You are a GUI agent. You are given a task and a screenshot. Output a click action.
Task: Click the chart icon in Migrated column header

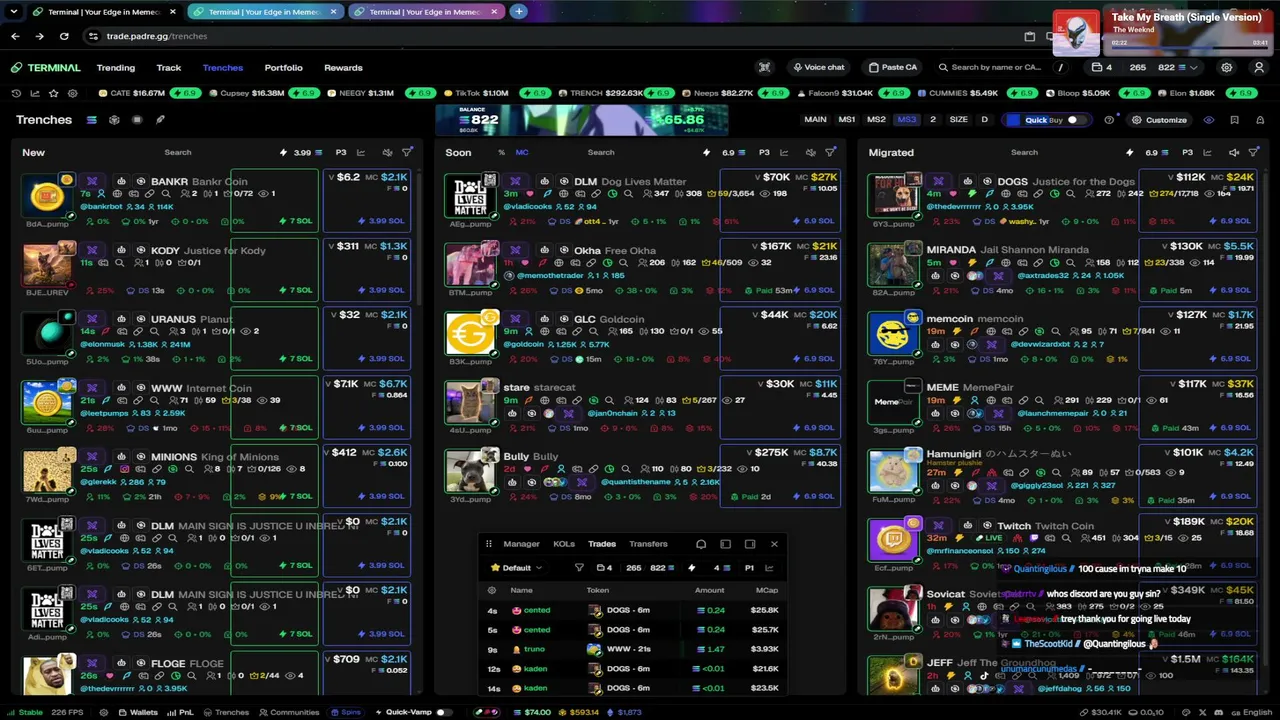[x=1208, y=152]
